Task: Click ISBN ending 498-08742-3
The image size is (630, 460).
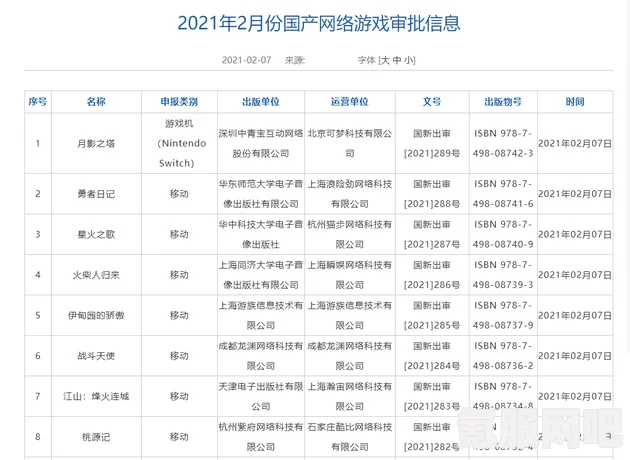Action: click(503, 153)
